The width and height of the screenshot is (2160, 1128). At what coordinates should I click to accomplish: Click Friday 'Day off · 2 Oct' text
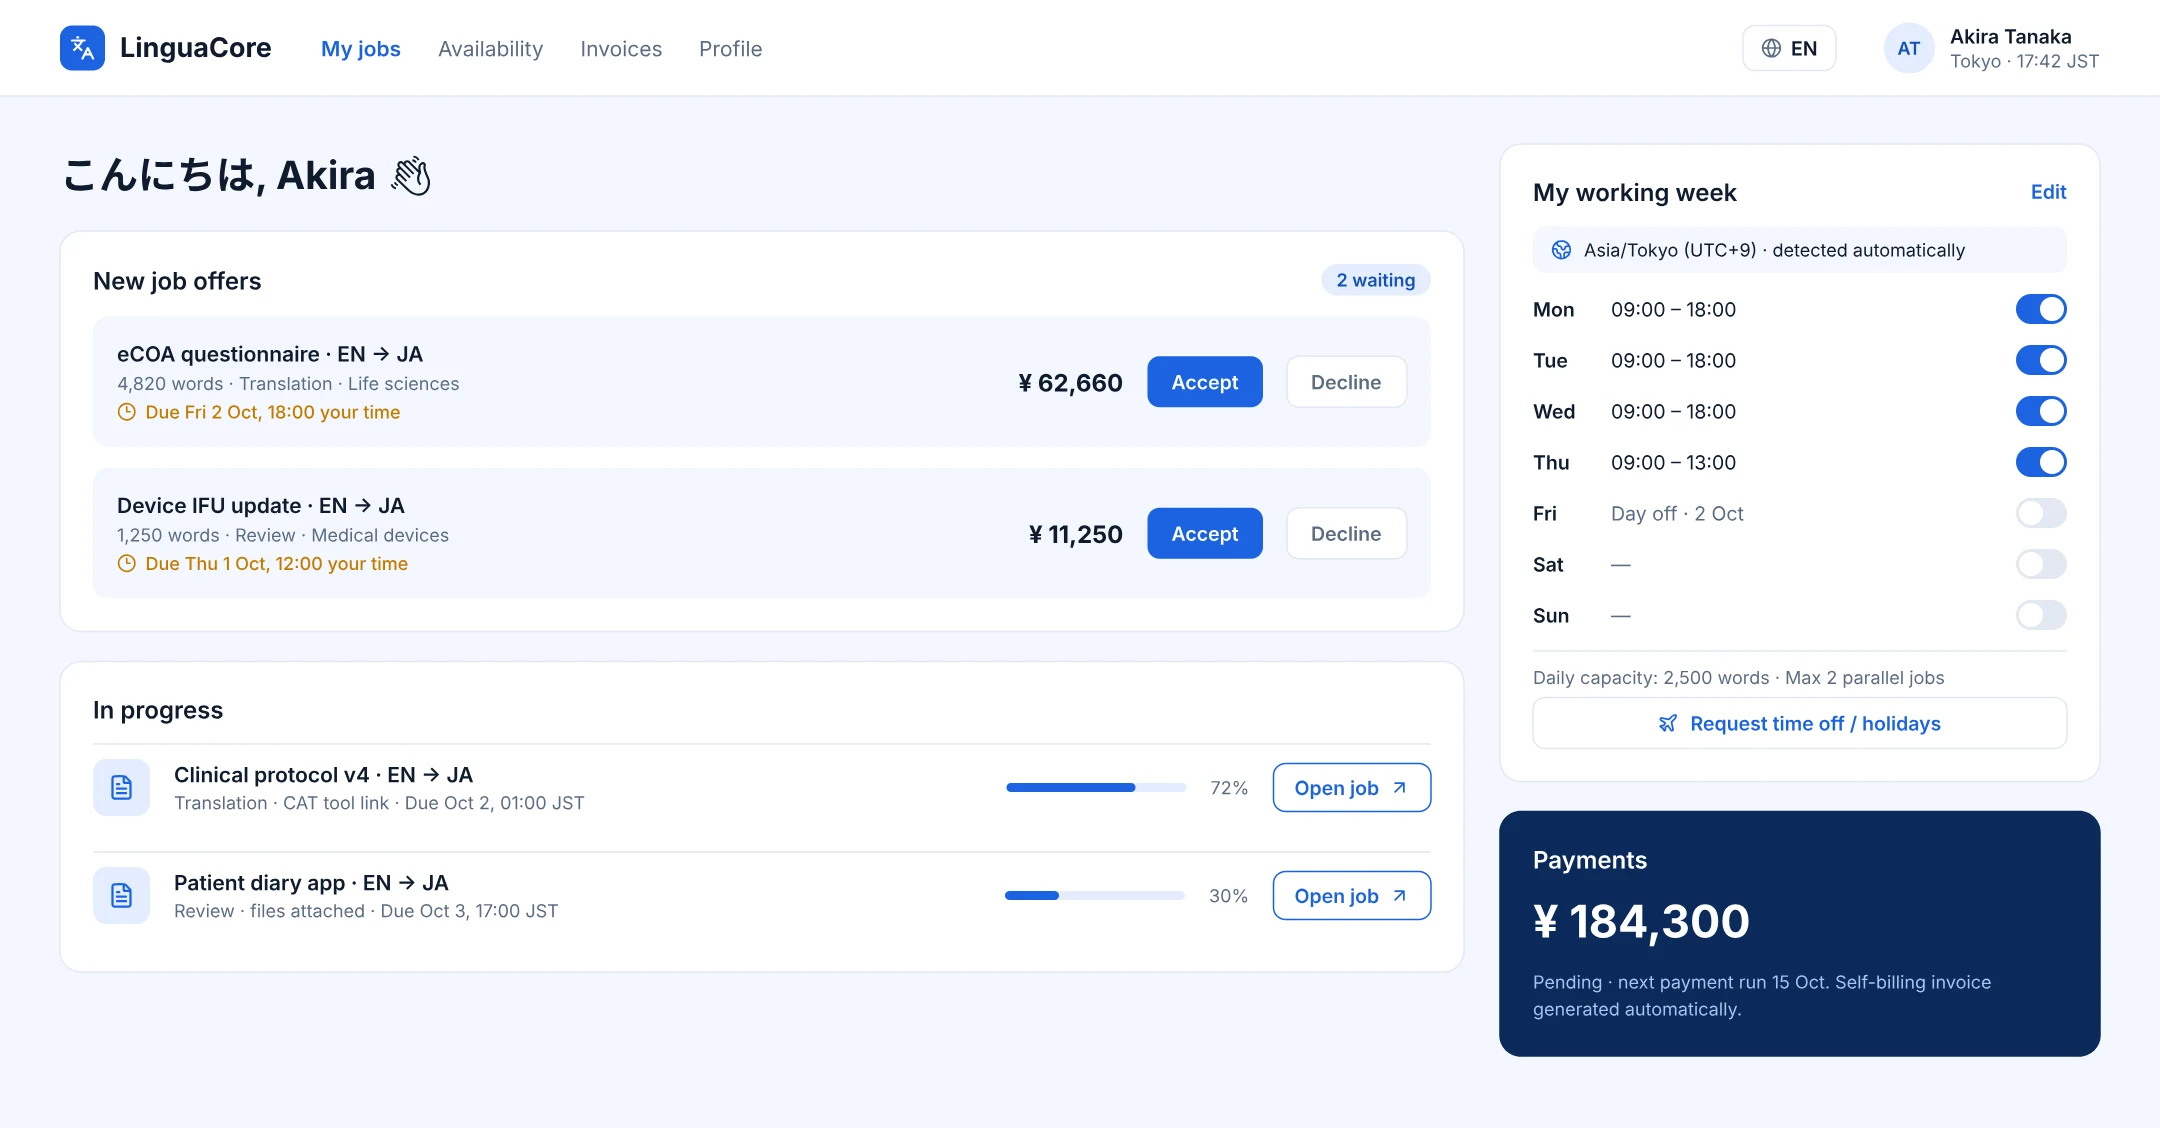1677,514
